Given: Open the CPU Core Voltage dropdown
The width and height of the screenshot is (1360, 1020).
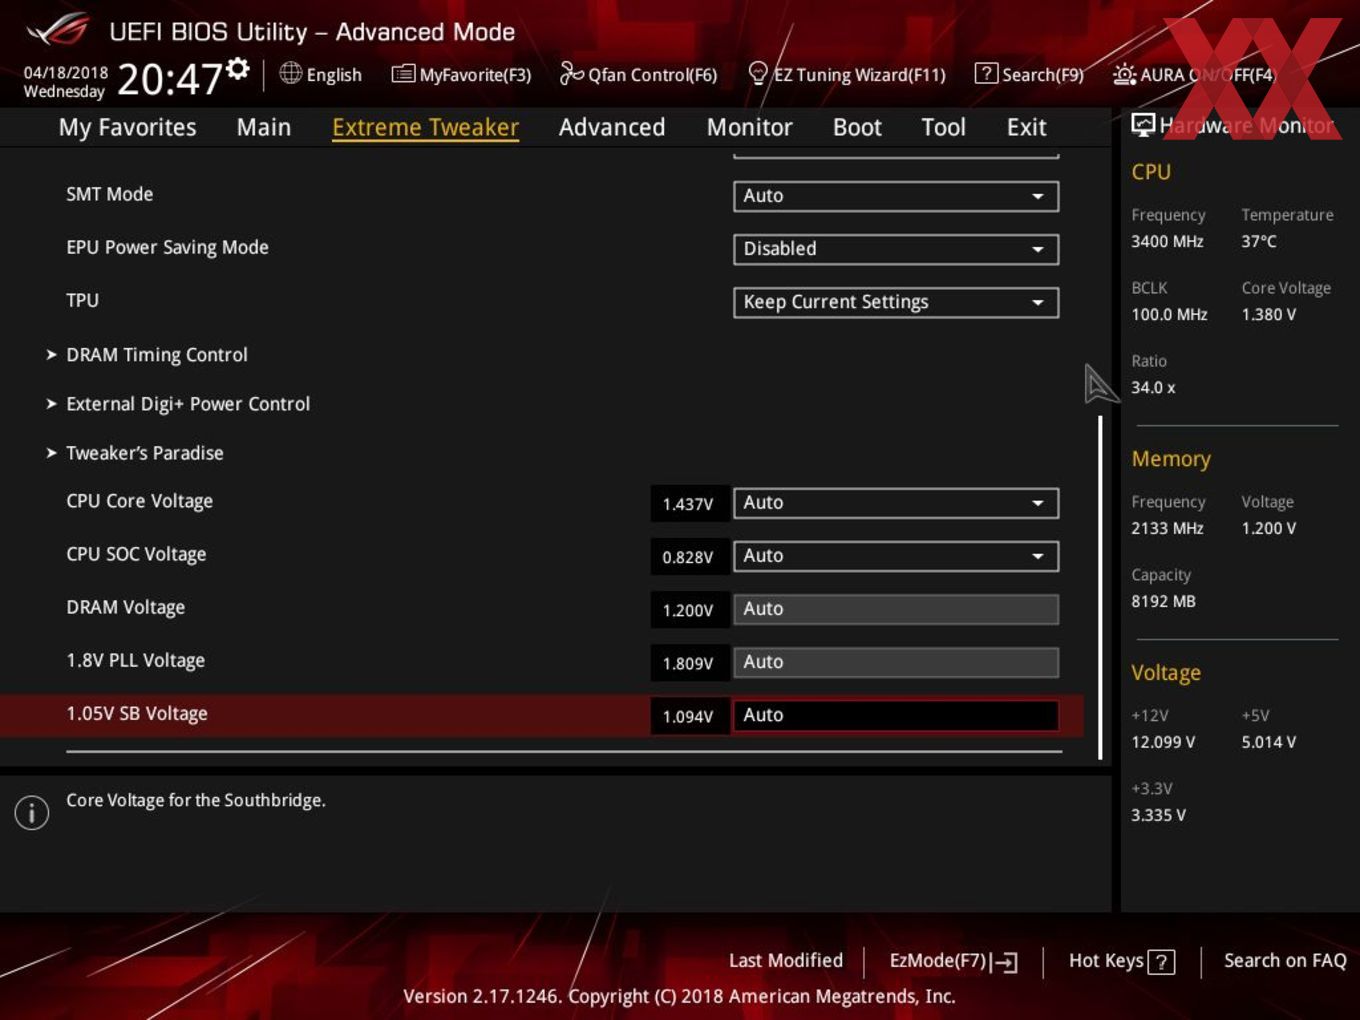Looking at the screenshot, I should coord(896,503).
